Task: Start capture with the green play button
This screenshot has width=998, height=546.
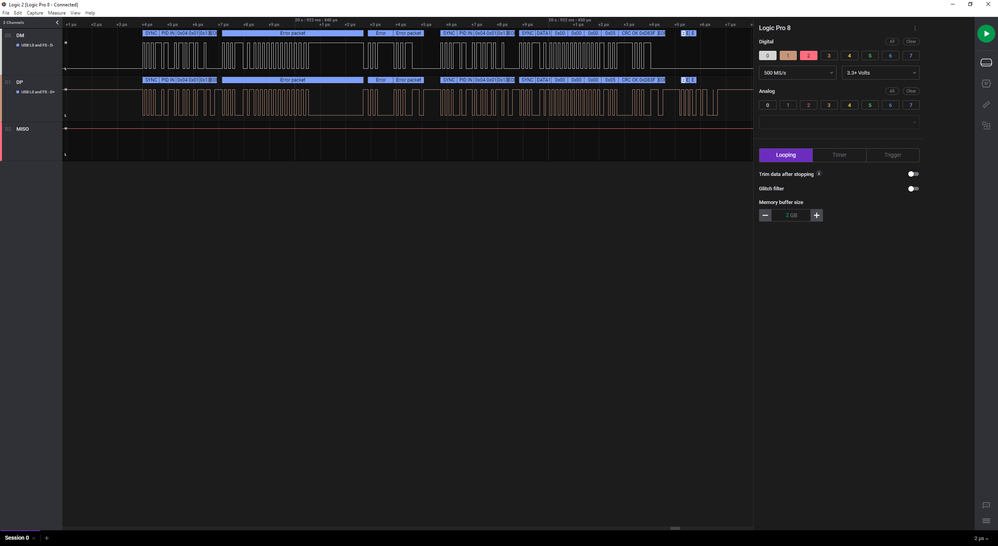Action: pos(986,34)
